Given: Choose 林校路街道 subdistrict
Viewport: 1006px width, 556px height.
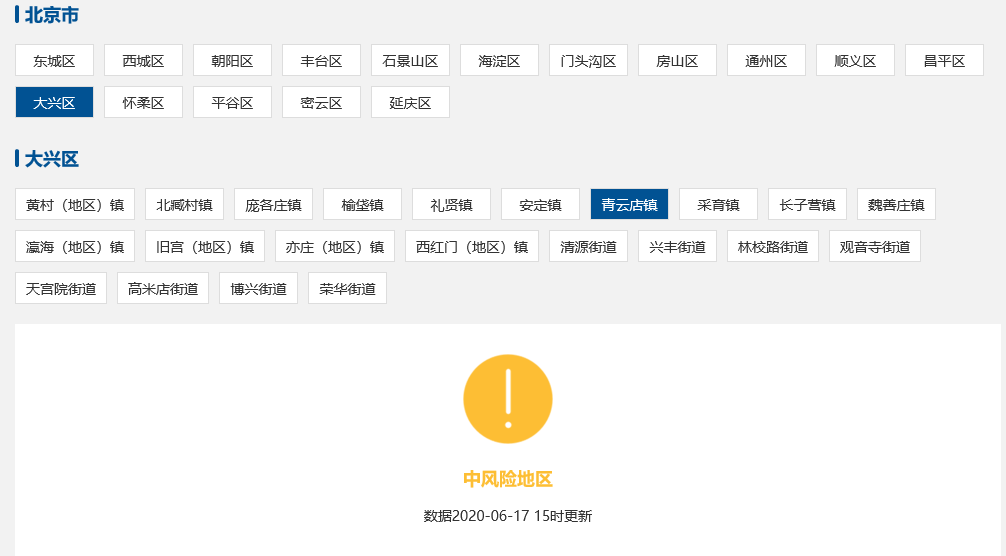Looking at the screenshot, I should pyautogui.click(x=773, y=246).
